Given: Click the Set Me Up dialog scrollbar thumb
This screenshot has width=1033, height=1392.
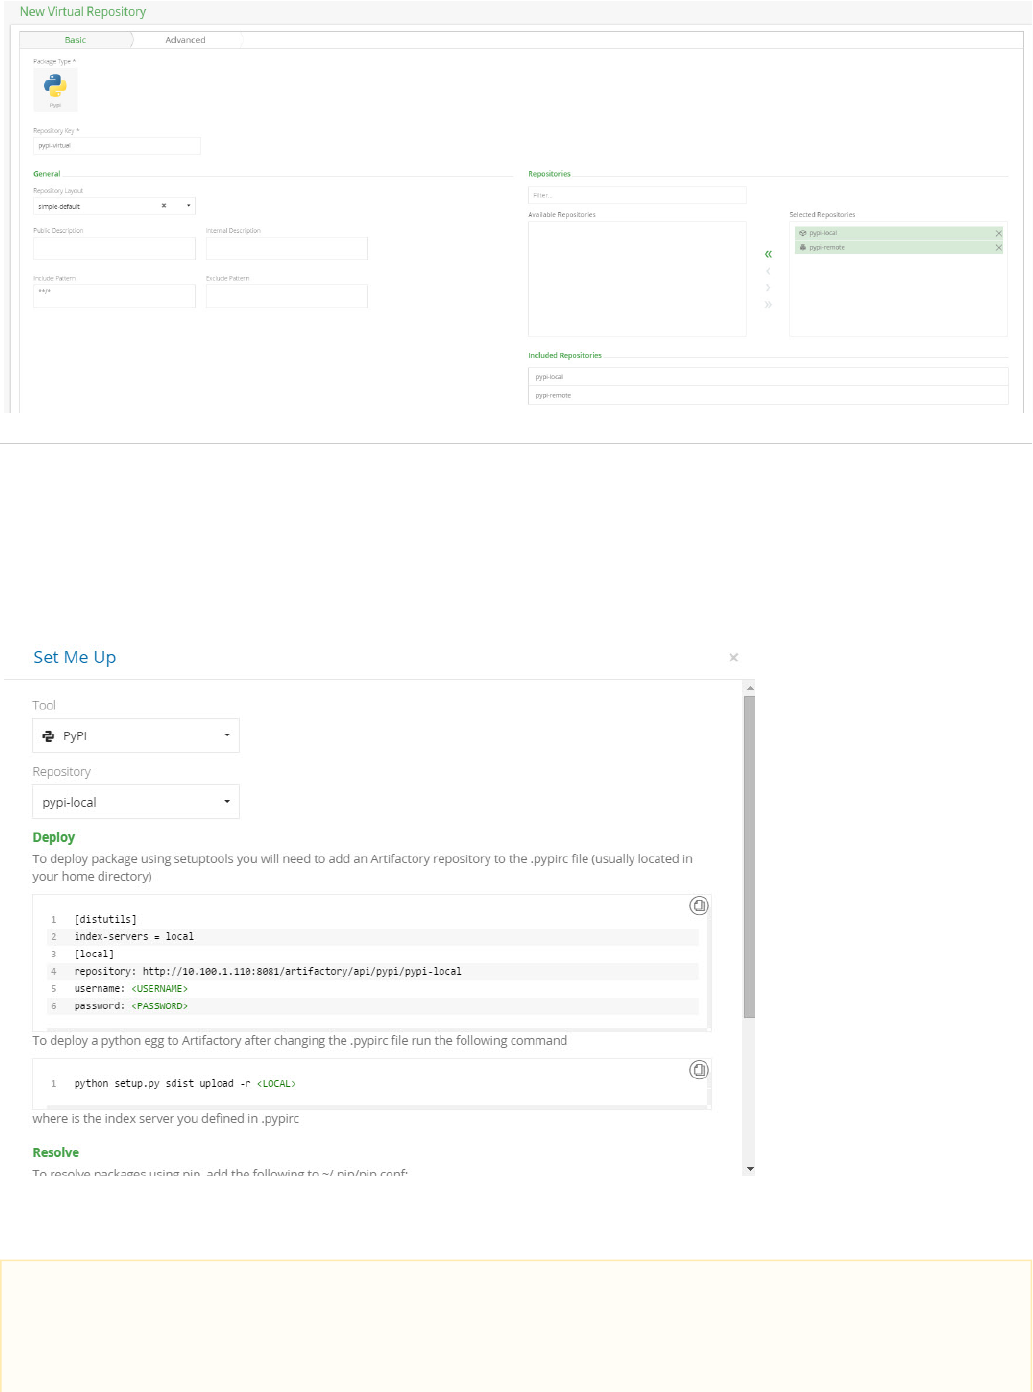Looking at the screenshot, I should pyautogui.click(x=749, y=857).
